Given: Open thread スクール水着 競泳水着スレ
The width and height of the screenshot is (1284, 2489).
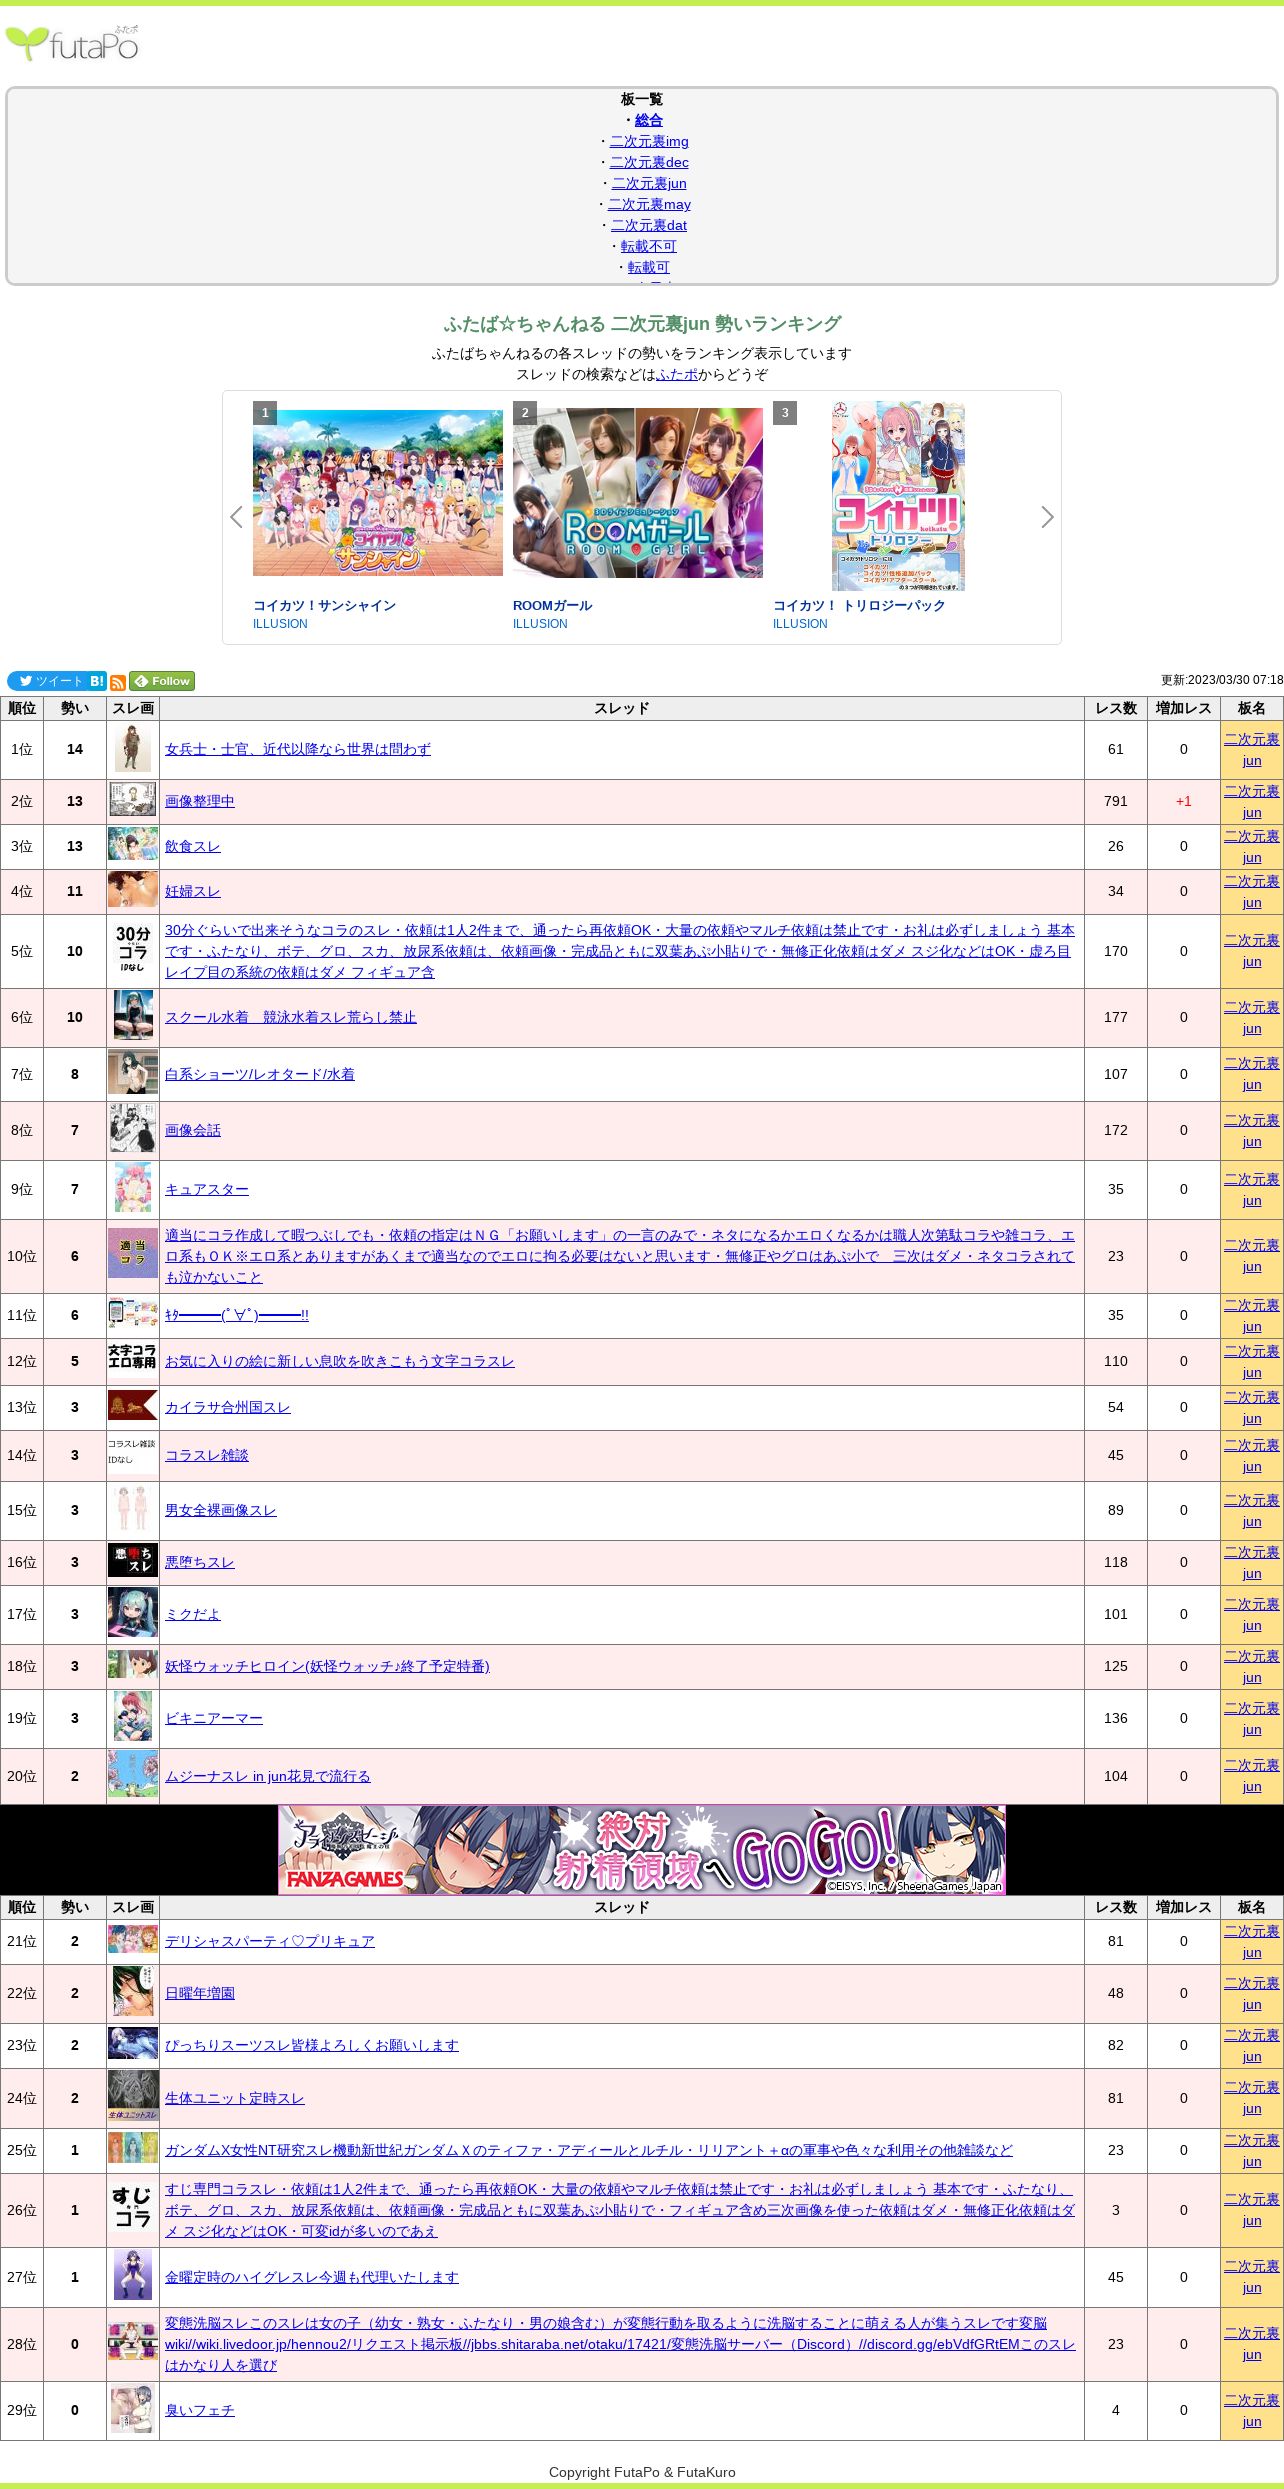Looking at the screenshot, I should click(291, 1017).
